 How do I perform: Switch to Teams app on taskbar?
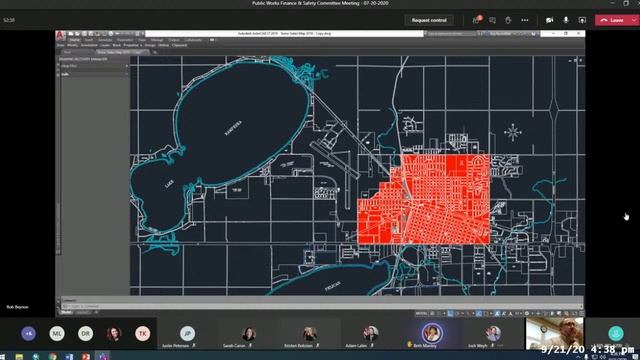tap(102, 357)
